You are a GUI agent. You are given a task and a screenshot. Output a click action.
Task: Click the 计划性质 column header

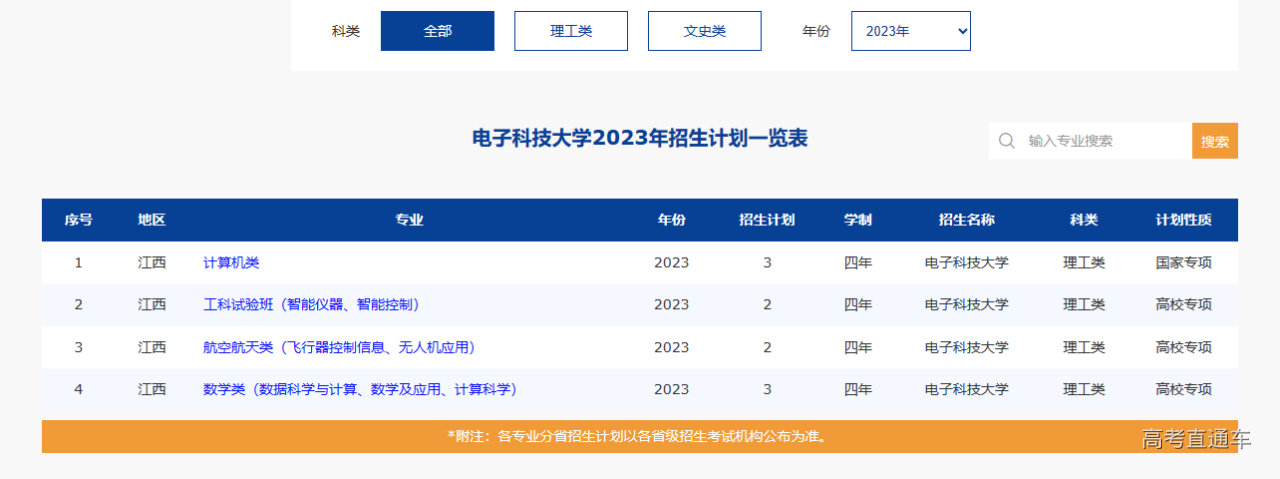(1183, 220)
